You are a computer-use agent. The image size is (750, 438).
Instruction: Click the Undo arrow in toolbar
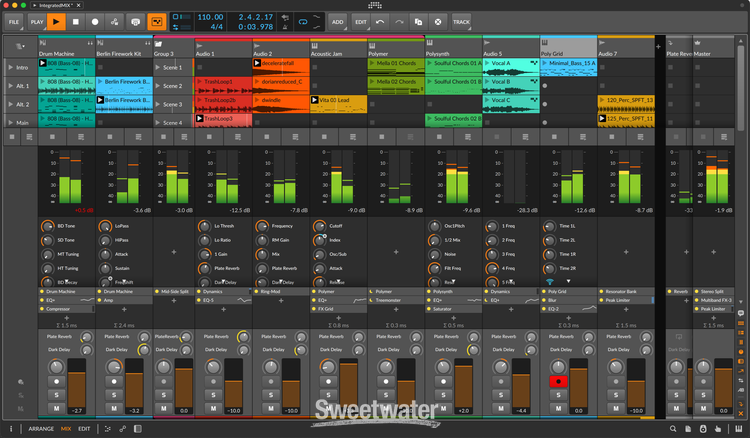[x=380, y=21]
